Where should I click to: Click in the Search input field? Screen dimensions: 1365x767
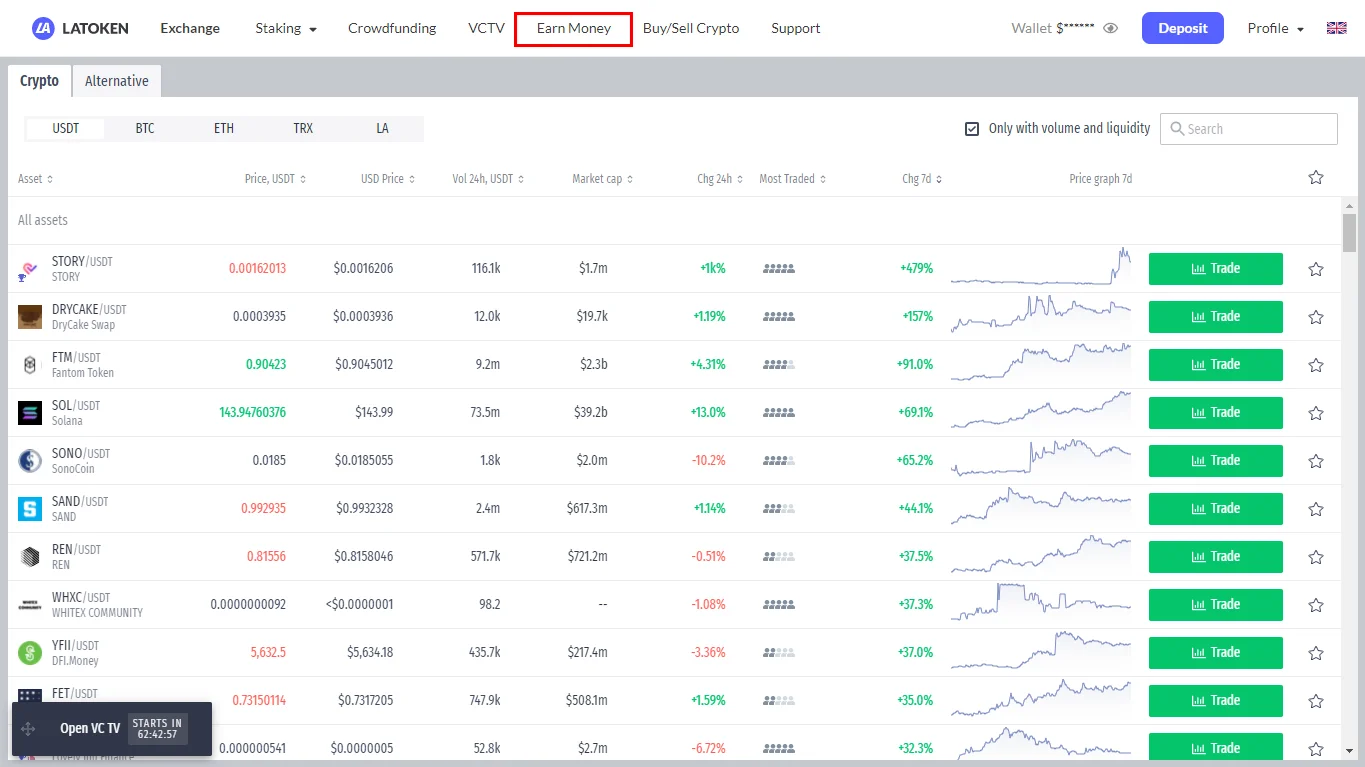click(1249, 129)
